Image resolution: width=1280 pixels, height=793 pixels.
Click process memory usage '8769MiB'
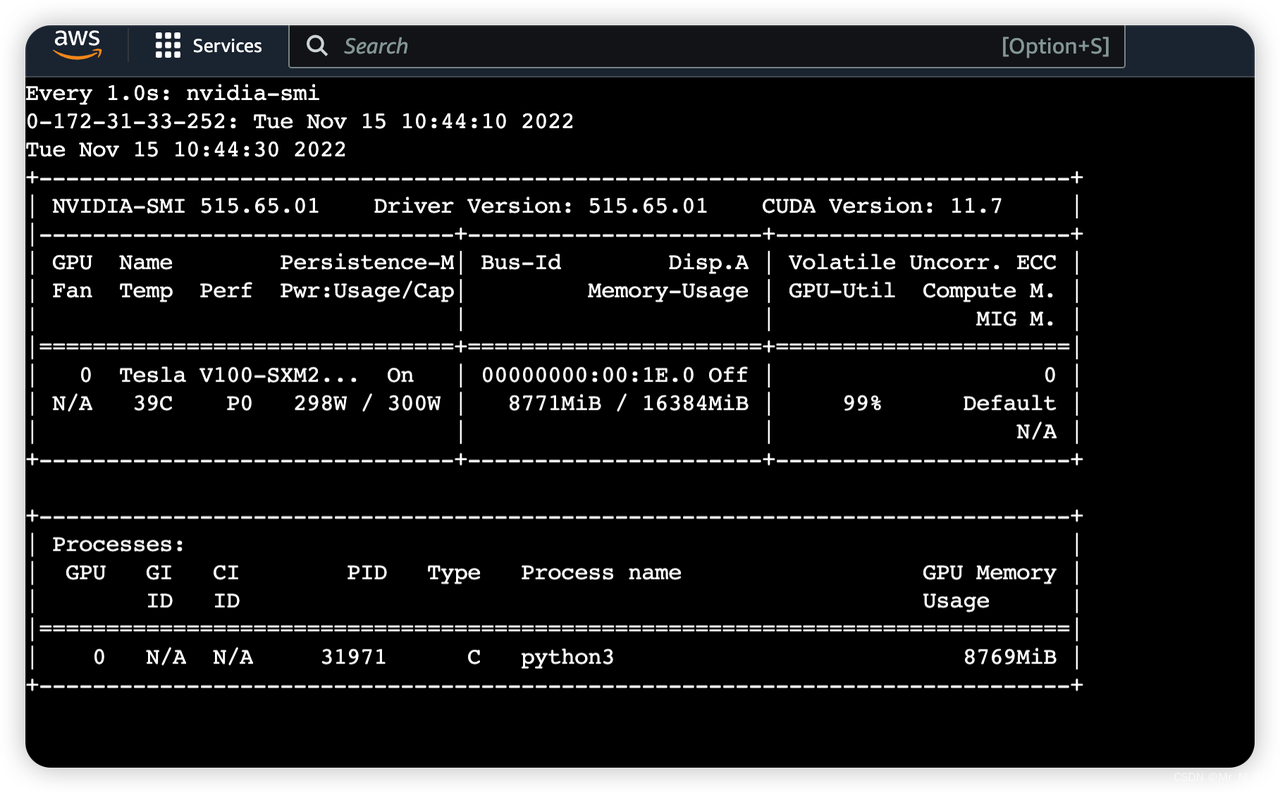[x=1008, y=657]
